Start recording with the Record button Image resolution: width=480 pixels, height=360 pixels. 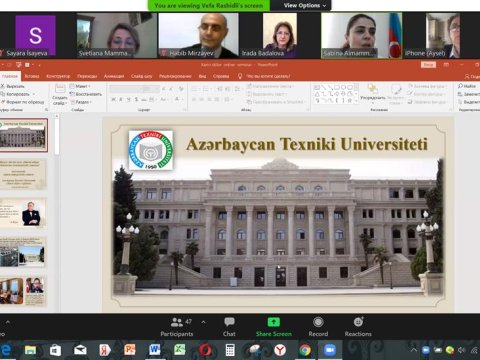point(318,327)
